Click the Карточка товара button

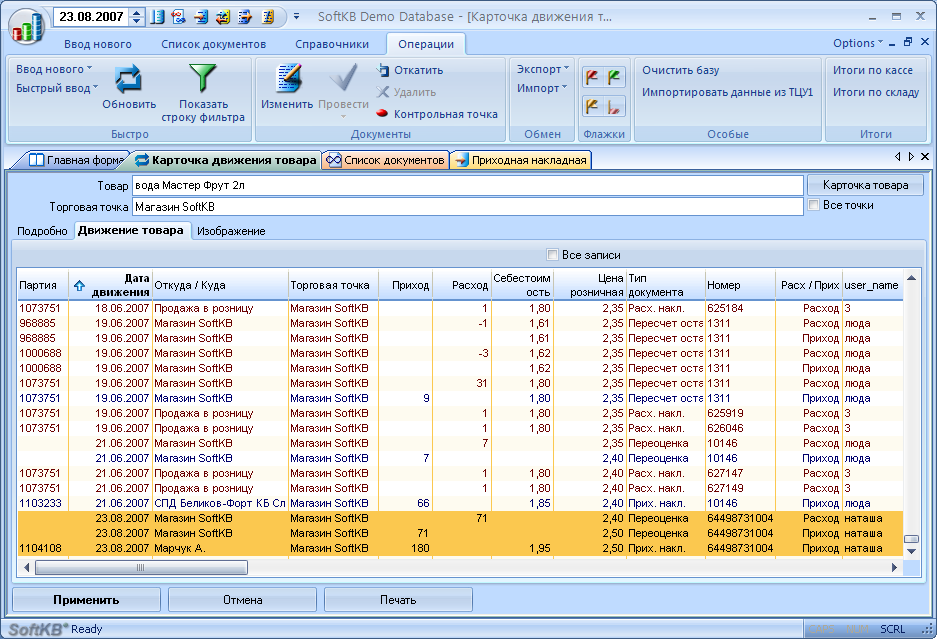click(x=865, y=185)
